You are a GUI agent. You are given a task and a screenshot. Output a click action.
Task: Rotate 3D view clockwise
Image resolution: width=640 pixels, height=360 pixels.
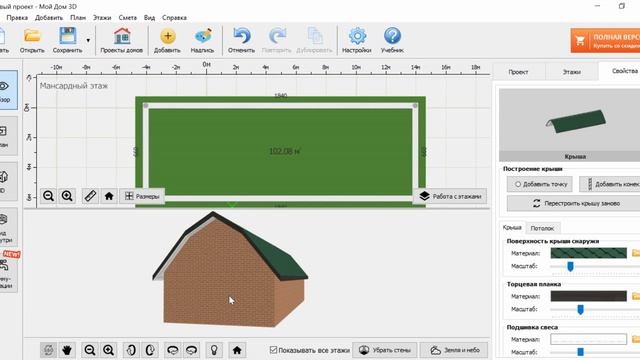pos(150,350)
